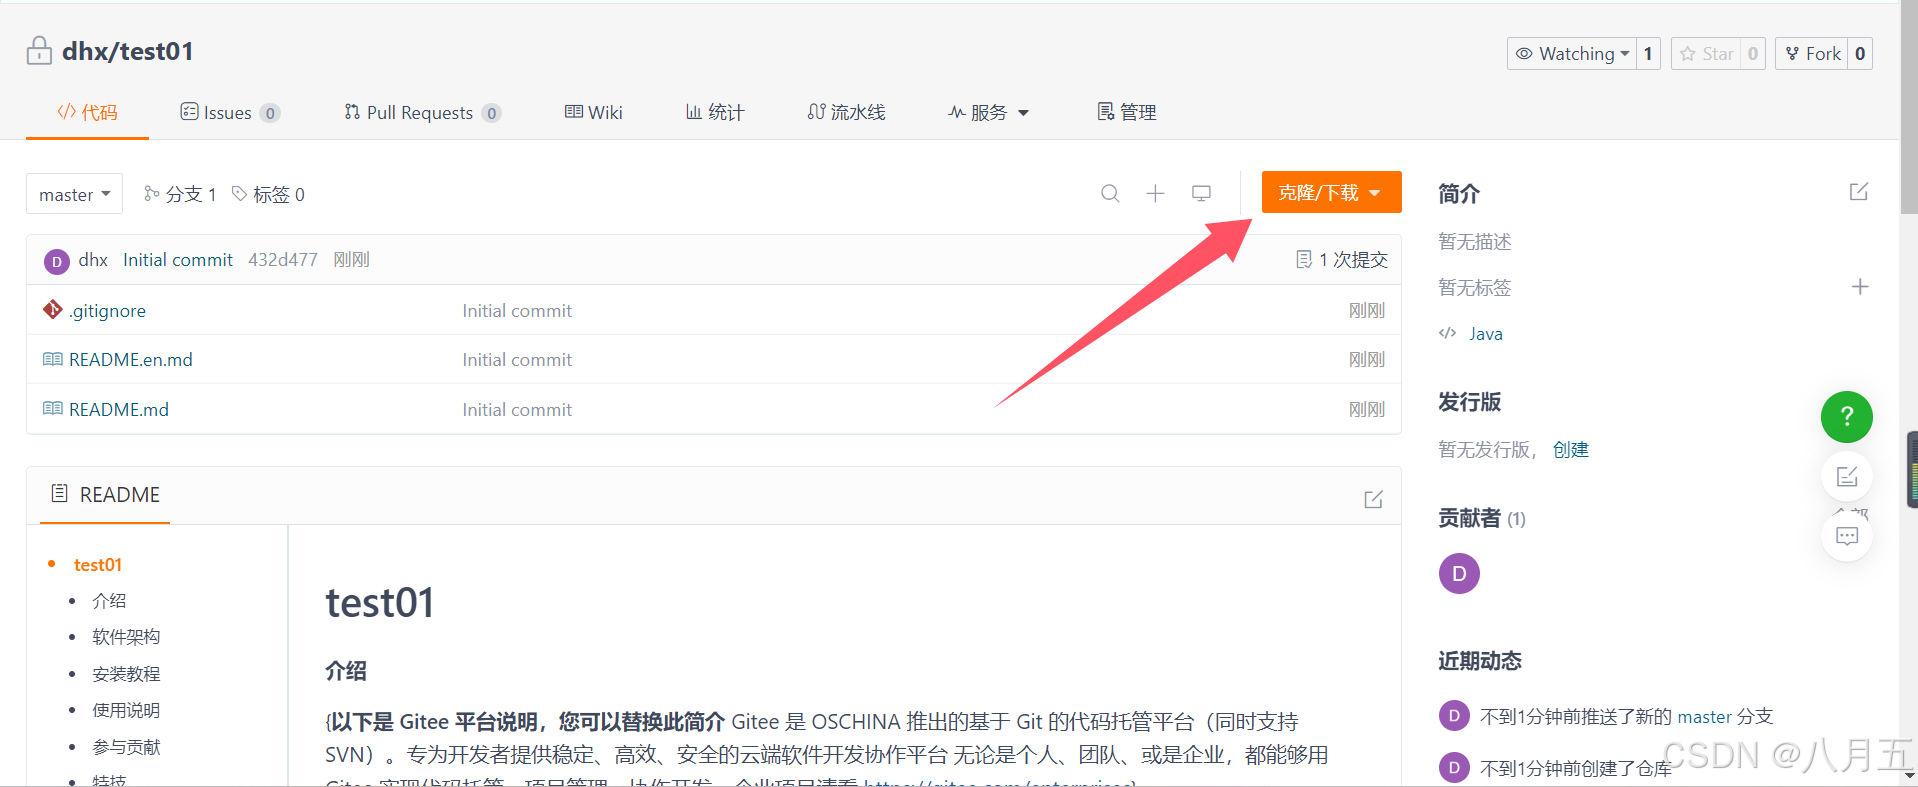Click the README.md book icon

(x=53, y=409)
